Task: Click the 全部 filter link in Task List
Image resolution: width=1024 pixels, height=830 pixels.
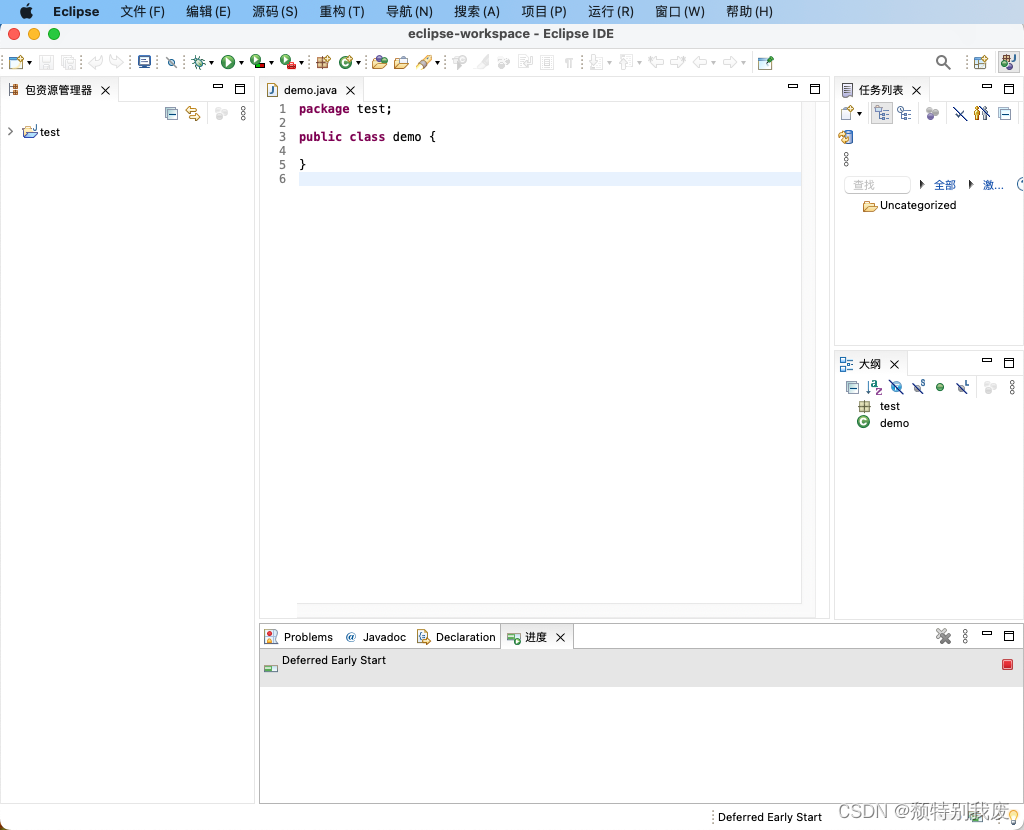Action: pos(944,185)
